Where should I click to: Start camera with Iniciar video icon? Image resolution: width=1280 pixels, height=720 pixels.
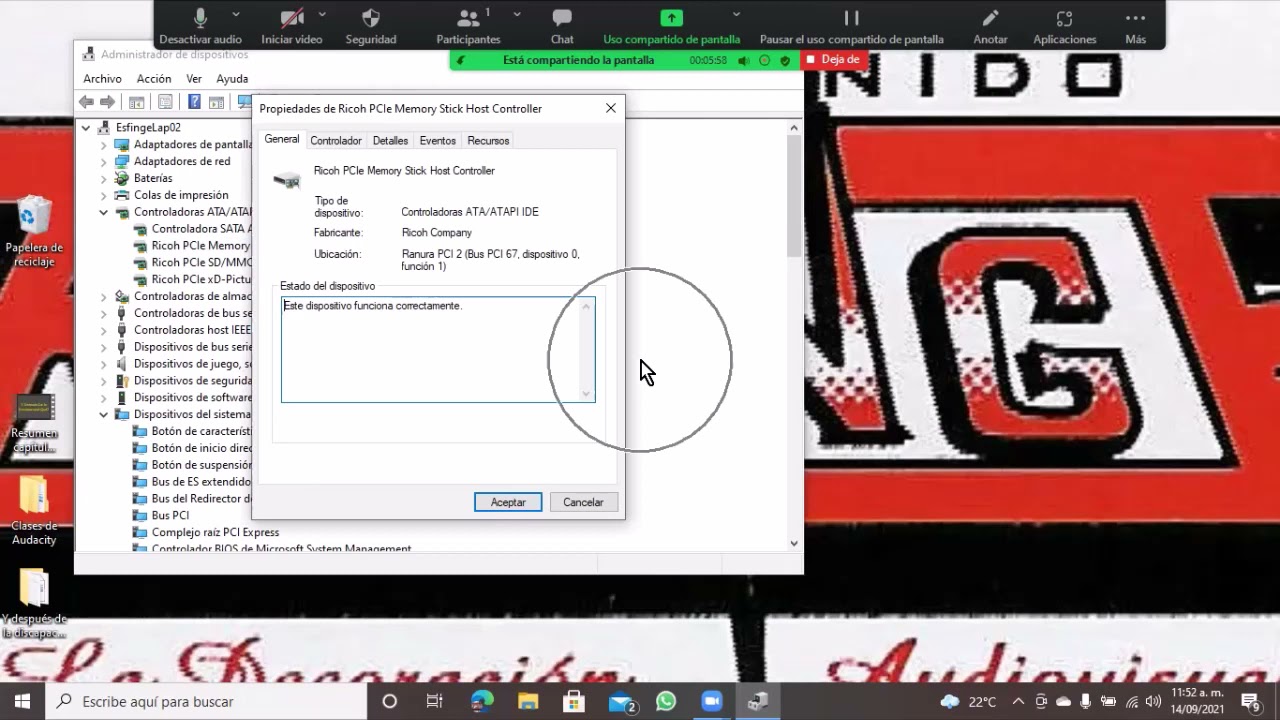click(x=292, y=18)
